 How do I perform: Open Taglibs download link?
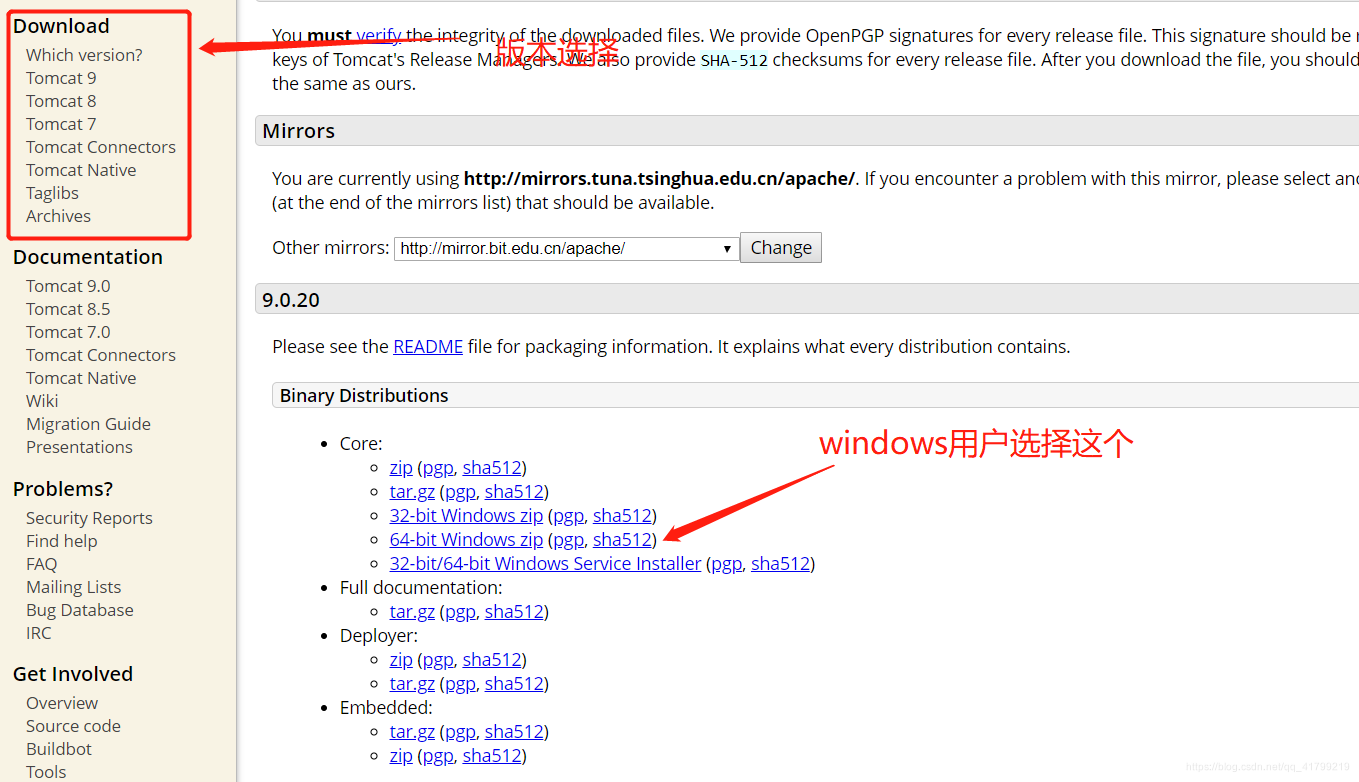click(52, 193)
